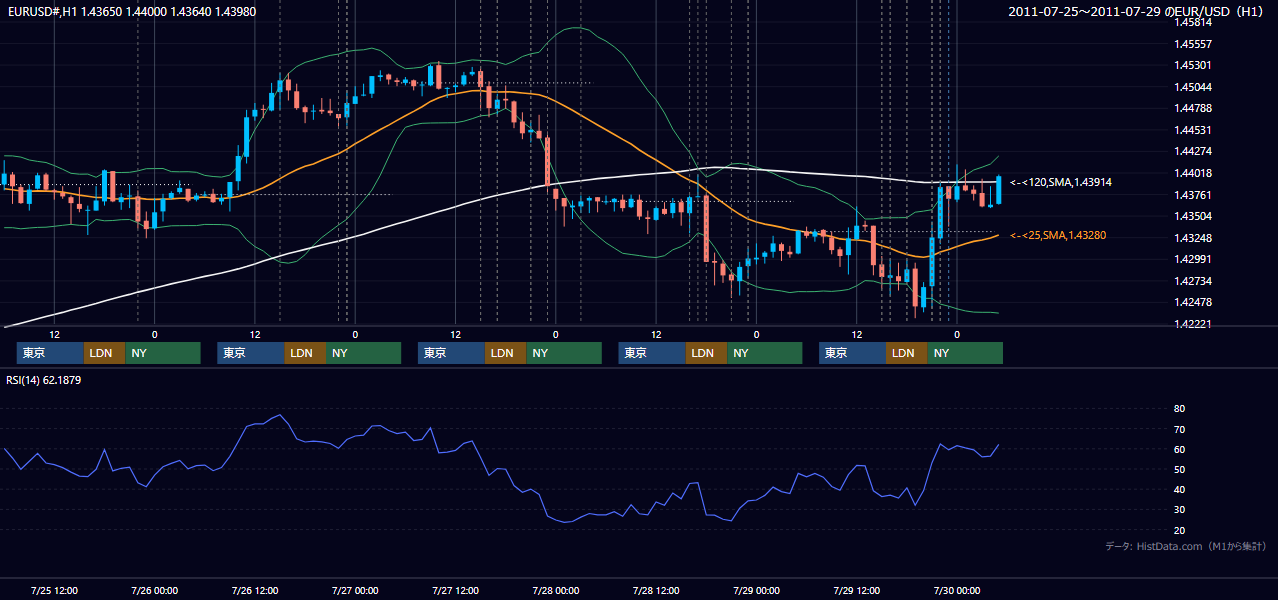Select the RSI(14) 62.1879 indicator label
Viewport: 1278px width, 600px height.
point(43,380)
